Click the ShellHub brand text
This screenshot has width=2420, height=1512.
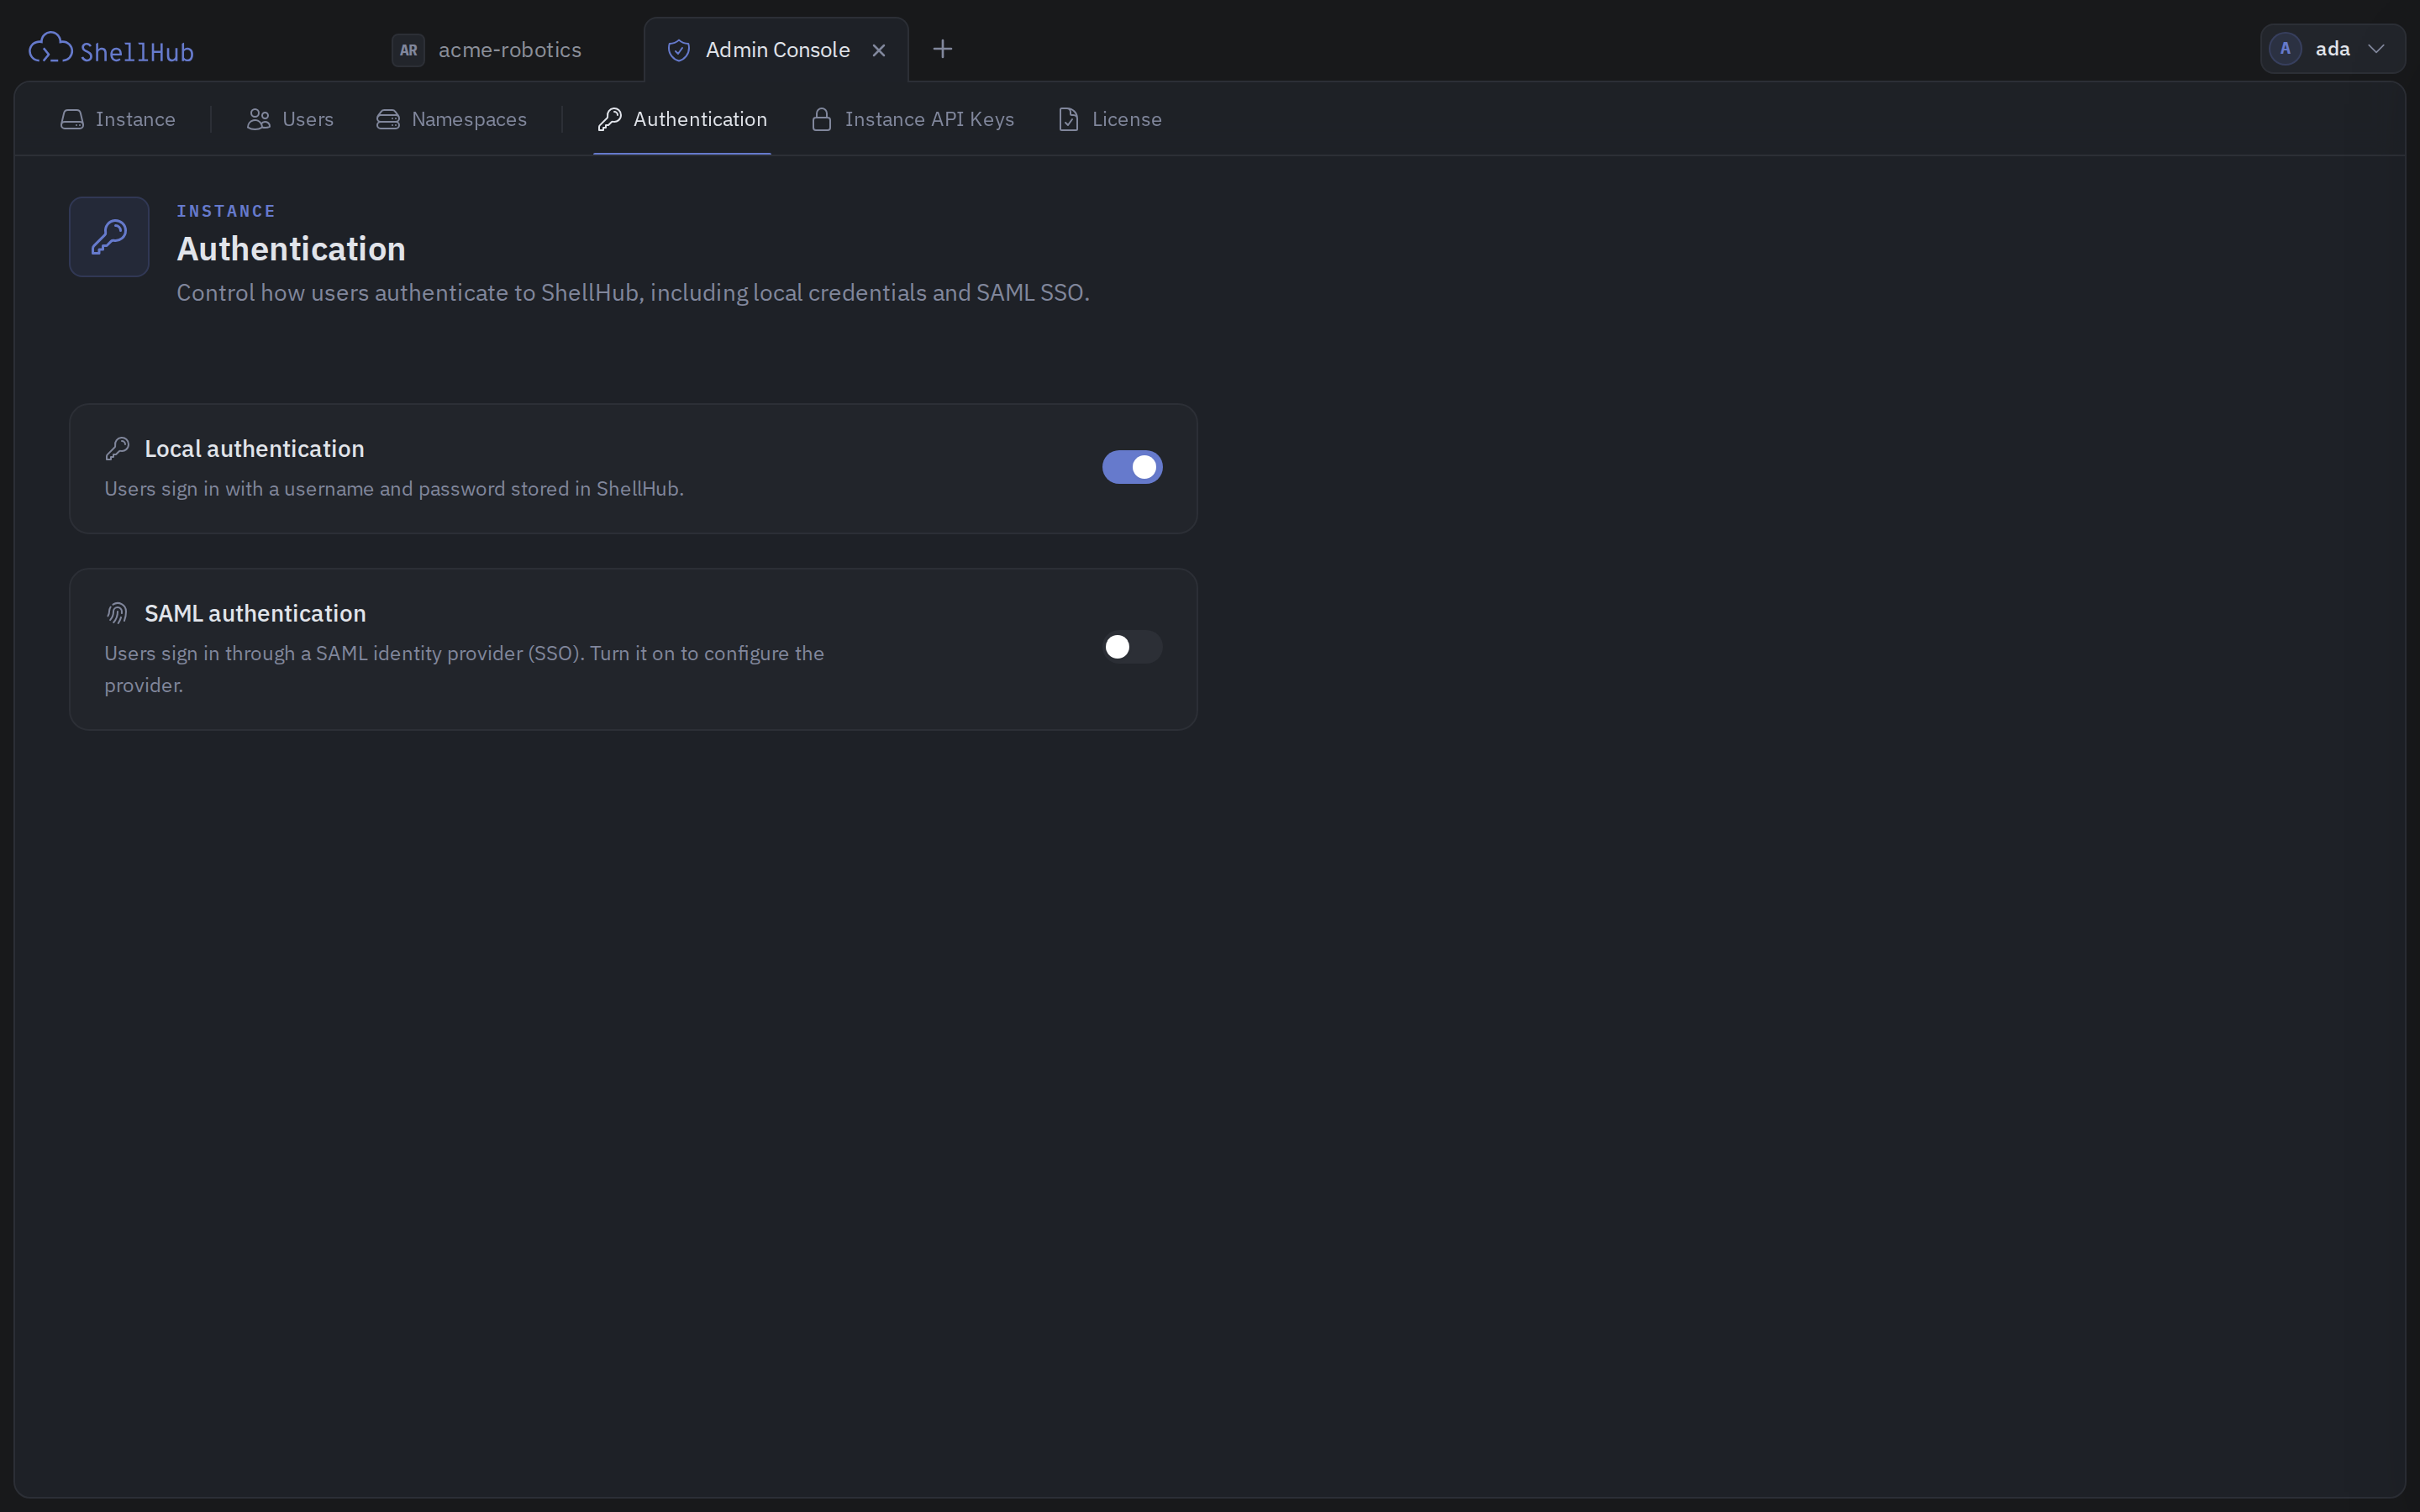(x=137, y=52)
